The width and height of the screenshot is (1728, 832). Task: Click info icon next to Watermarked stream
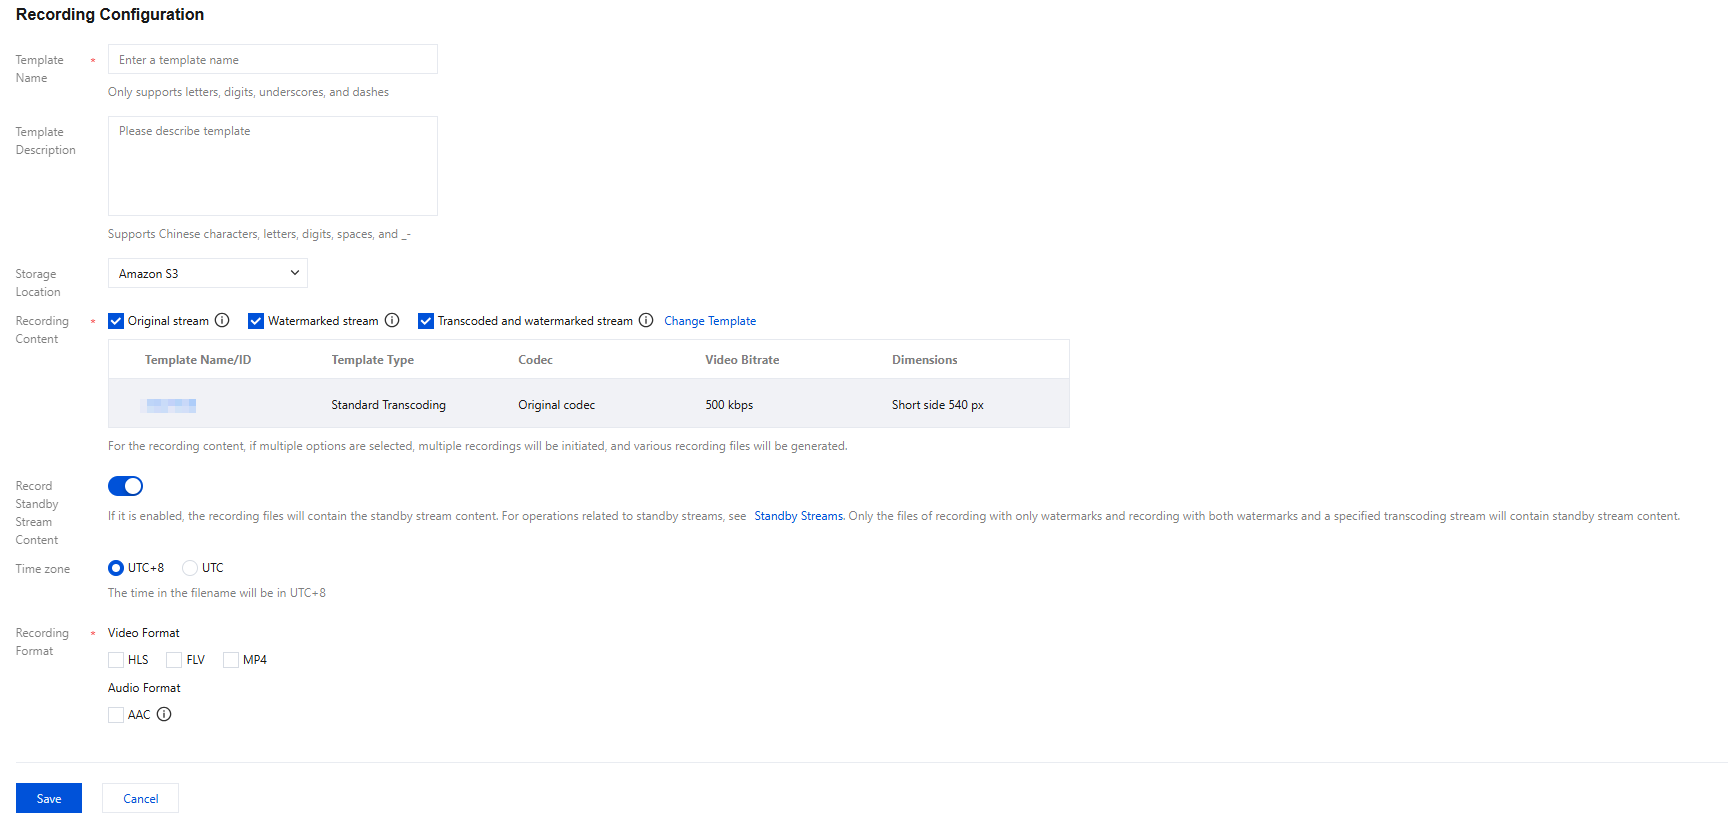pos(392,321)
